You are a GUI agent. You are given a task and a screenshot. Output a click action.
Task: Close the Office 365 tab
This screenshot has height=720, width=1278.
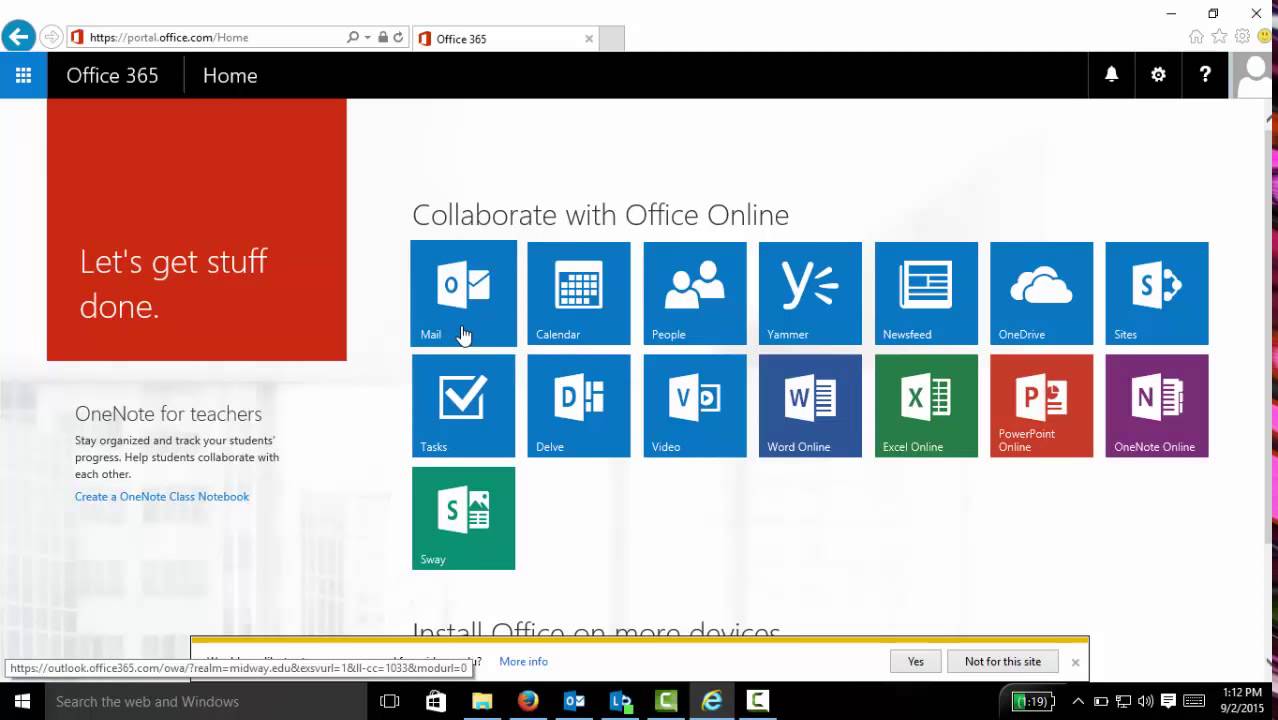pos(589,39)
